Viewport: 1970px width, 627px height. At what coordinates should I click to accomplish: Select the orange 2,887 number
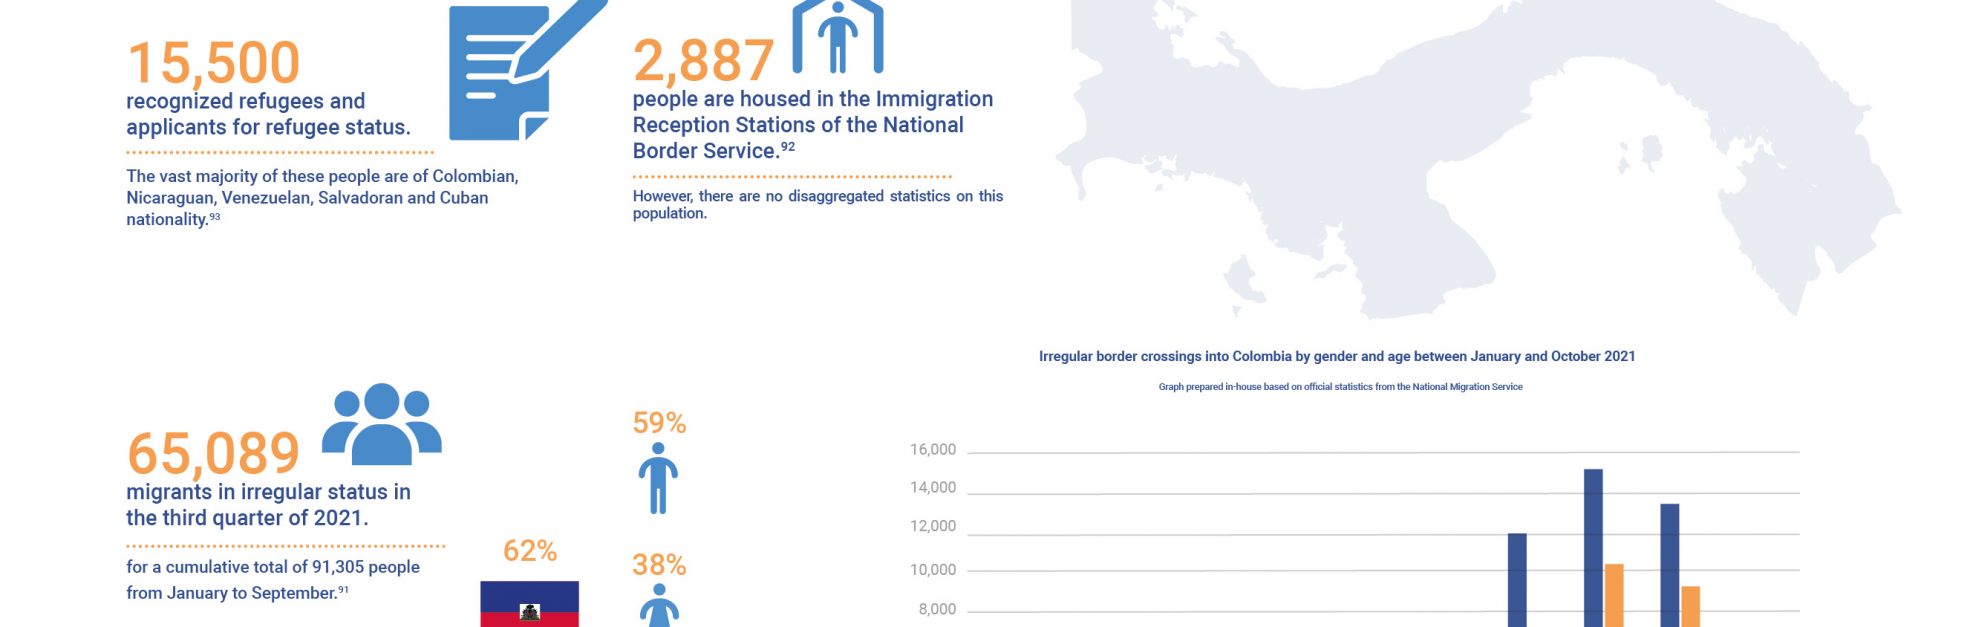703,61
